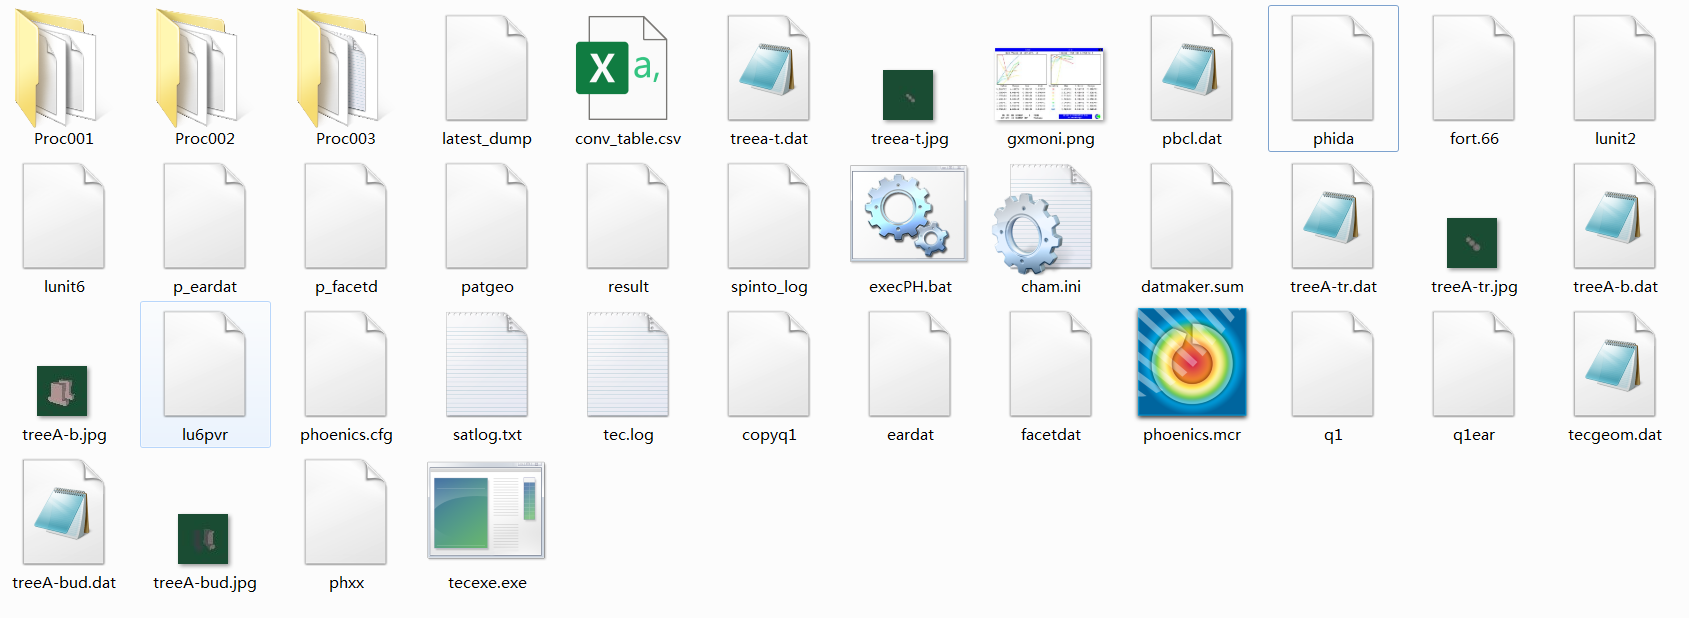
Task: Select the treeA-tr.jpg thumbnail
Action: tap(1472, 243)
